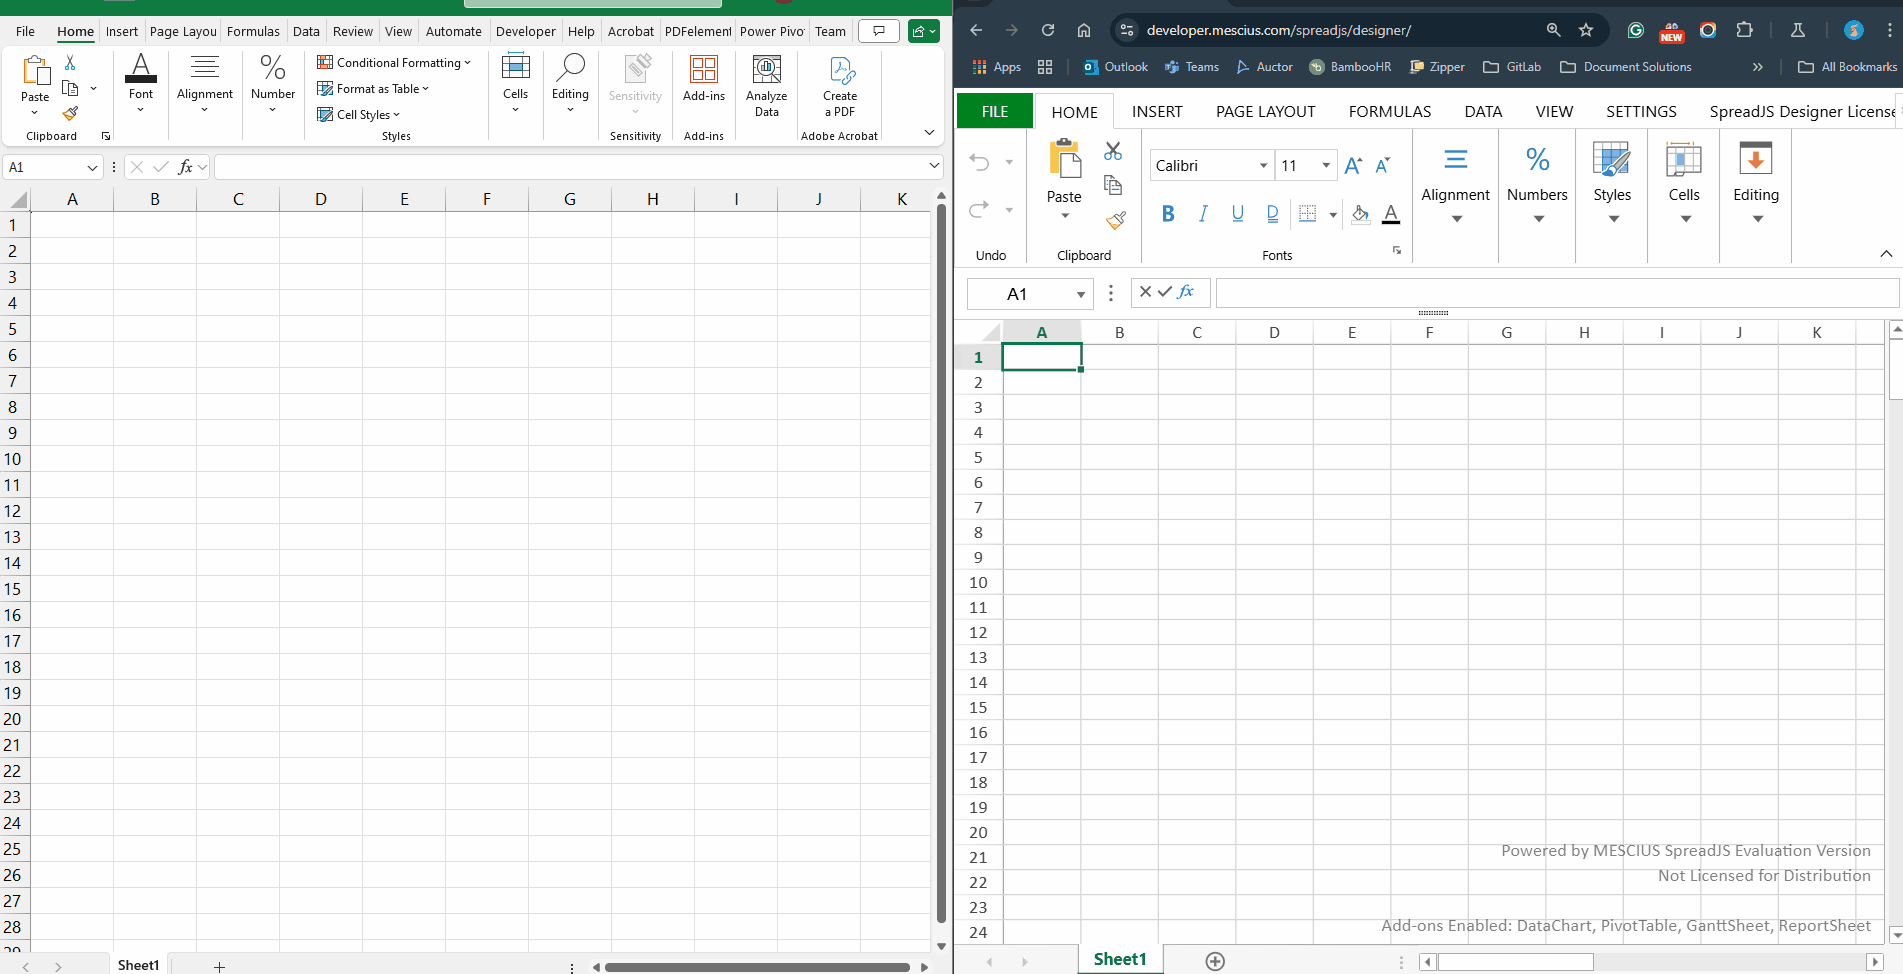Open the Outlook bookmark
This screenshot has width=1903, height=974.
tap(1115, 67)
